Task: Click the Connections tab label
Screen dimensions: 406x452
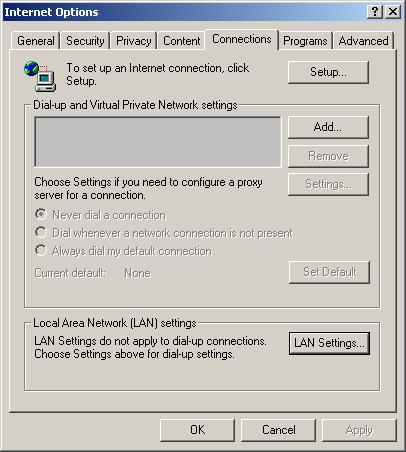Action: click(242, 39)
